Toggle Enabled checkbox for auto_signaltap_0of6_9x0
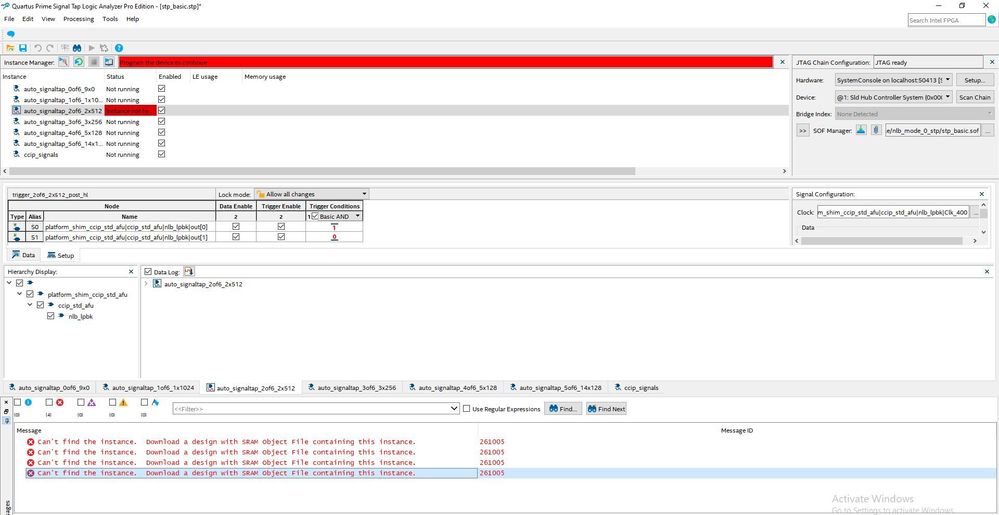Viewport: 999px width, 515px height. [161, 89]
